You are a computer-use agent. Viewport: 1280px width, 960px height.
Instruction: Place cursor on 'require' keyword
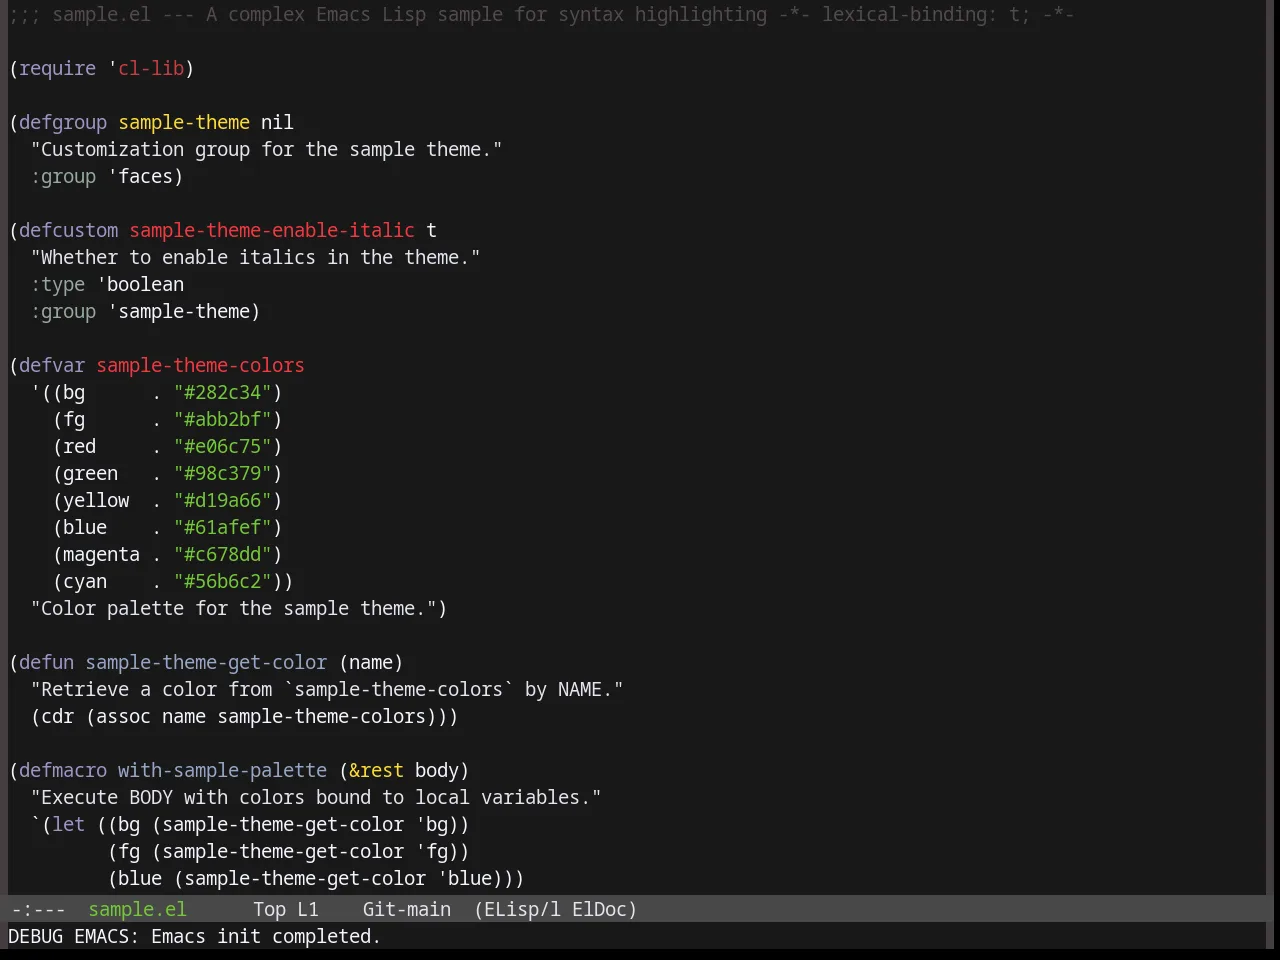pos(57,68)
